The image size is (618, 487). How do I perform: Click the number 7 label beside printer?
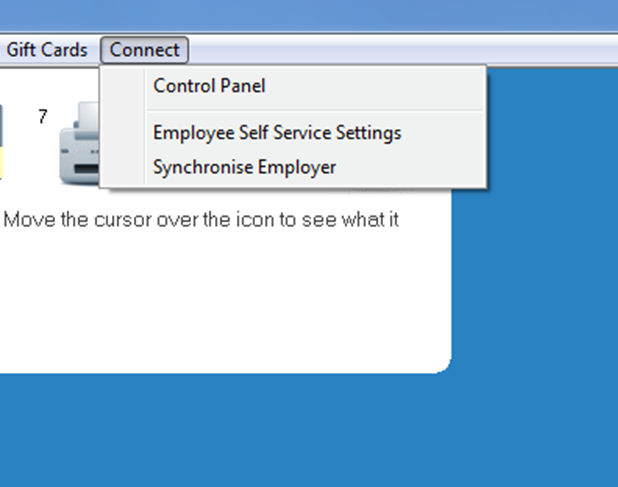43,117
